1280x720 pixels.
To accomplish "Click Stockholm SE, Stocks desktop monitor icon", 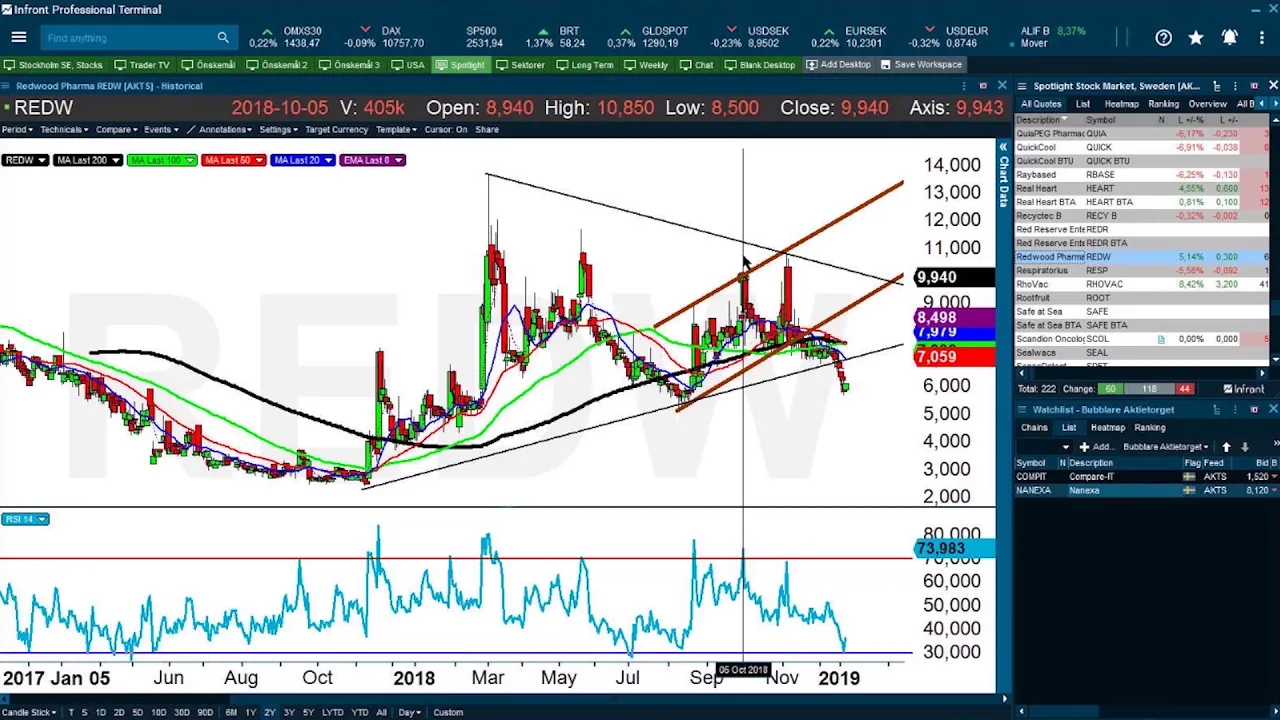I will 9,65.
